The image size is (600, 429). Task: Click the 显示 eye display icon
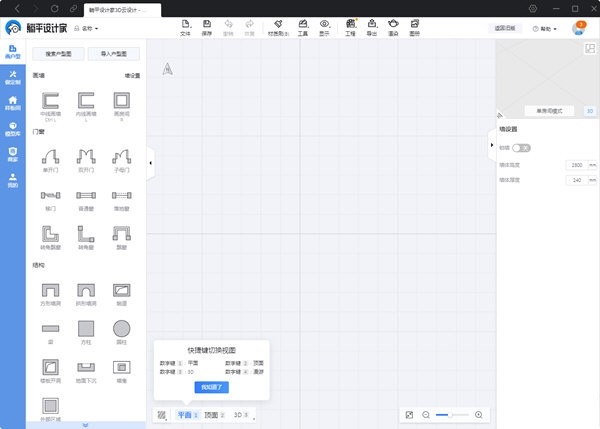point(324,25)
